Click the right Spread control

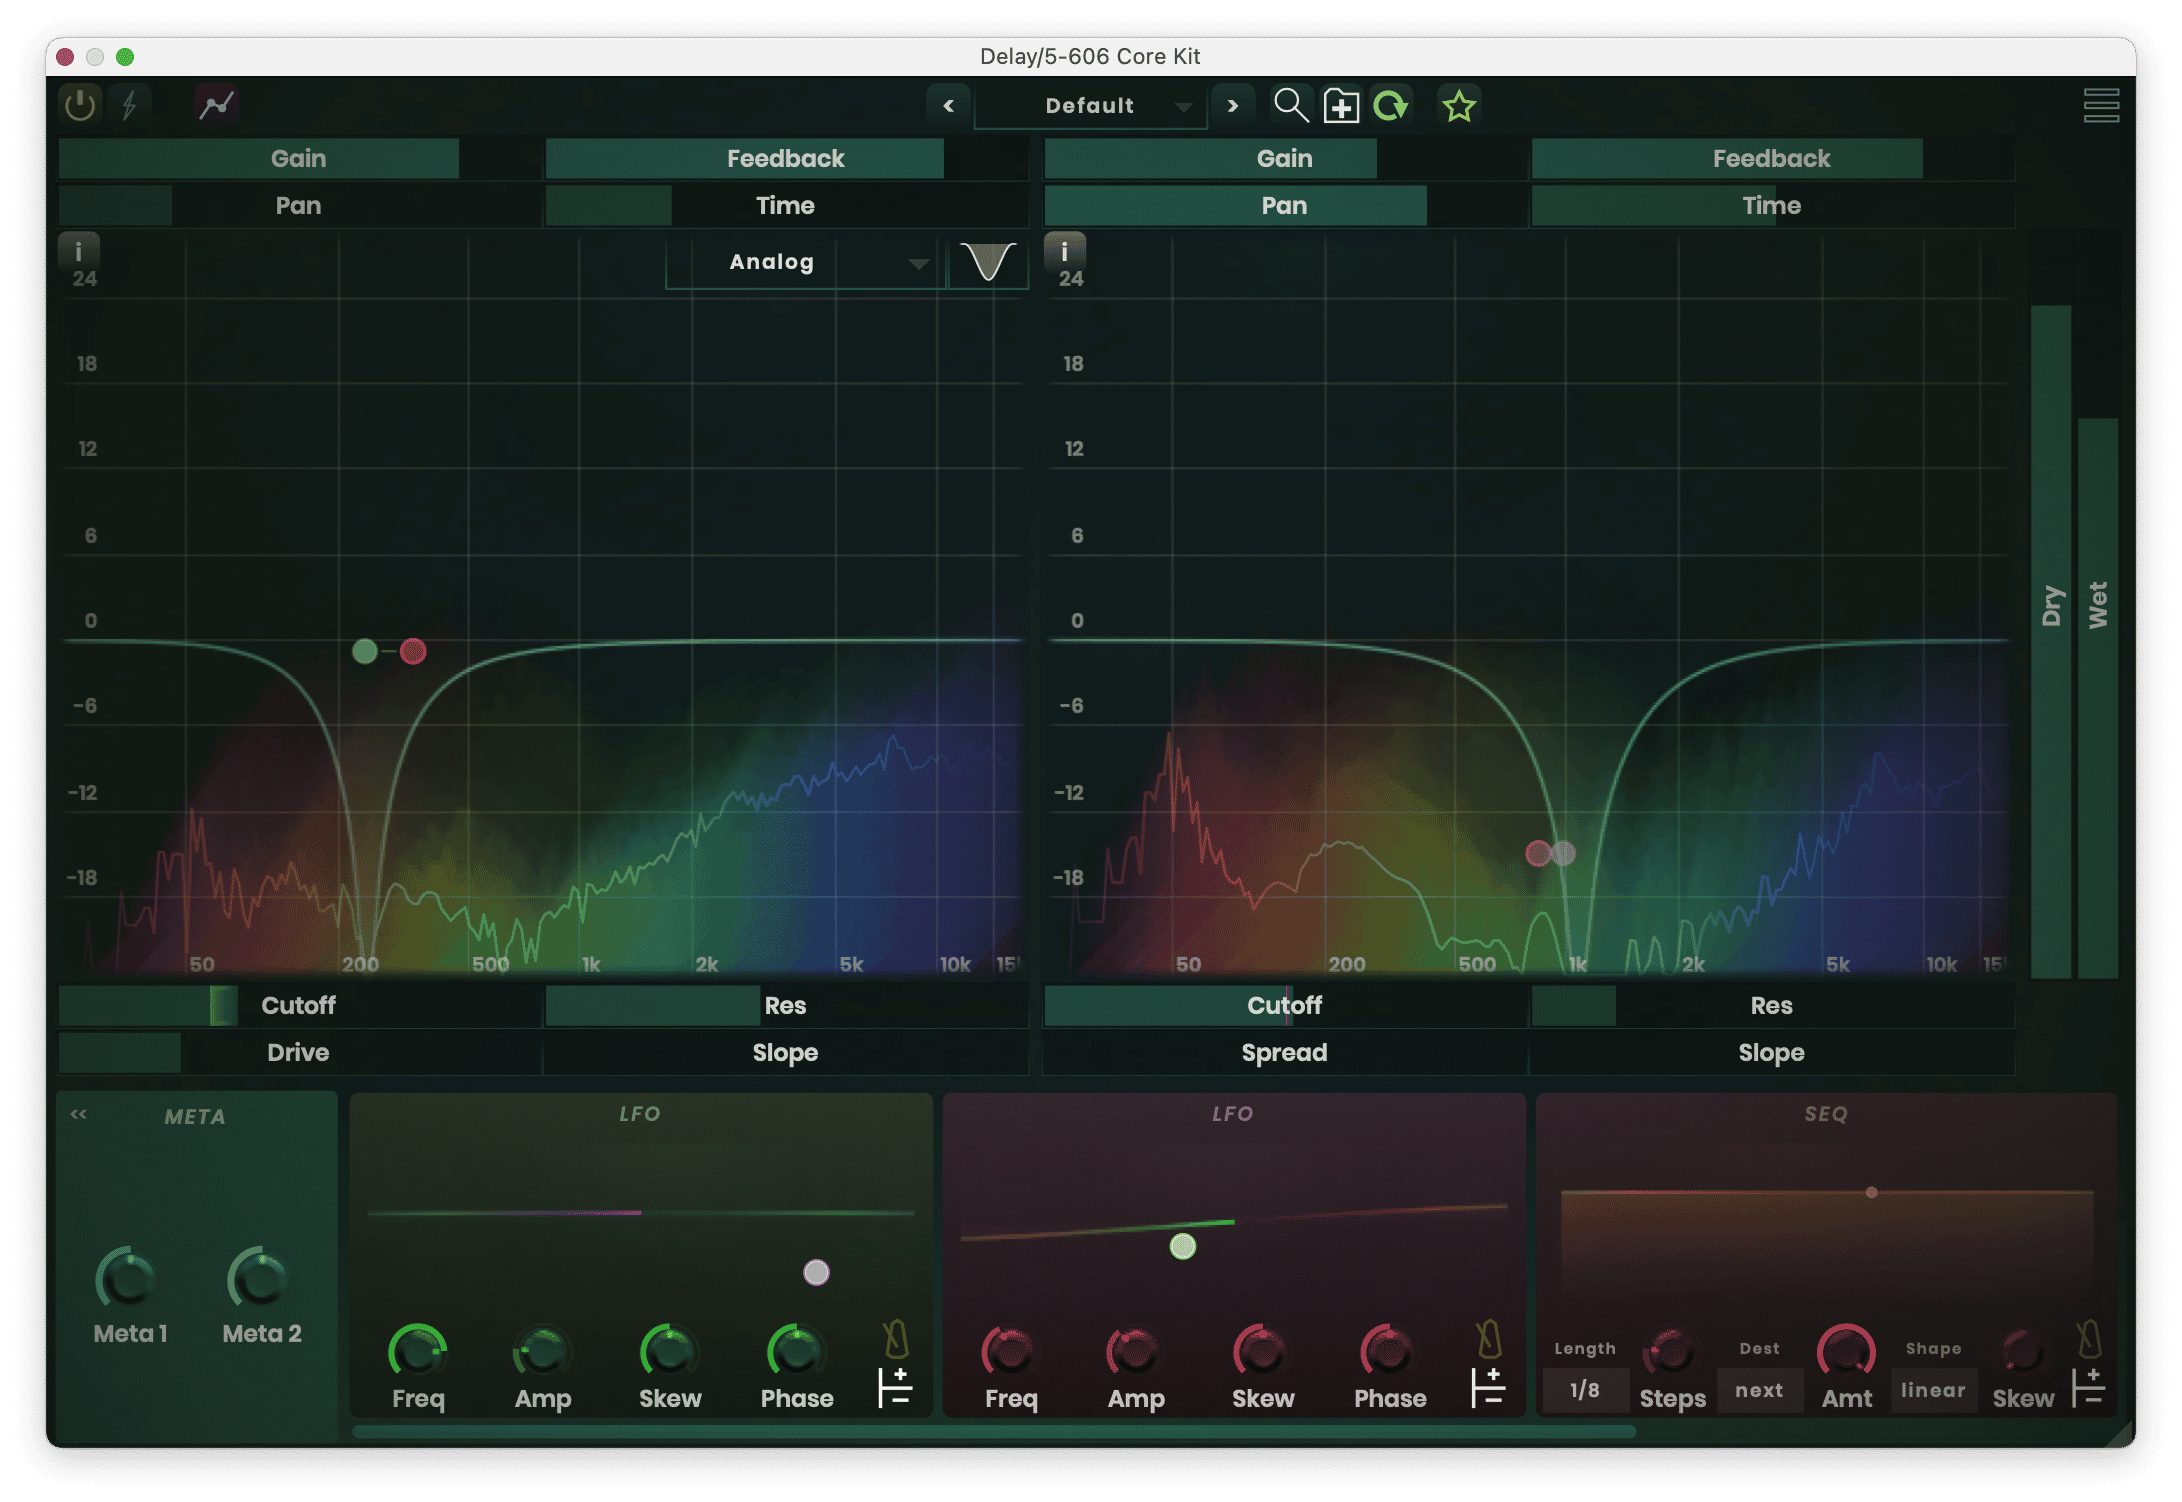[x=1285, y=1052]
